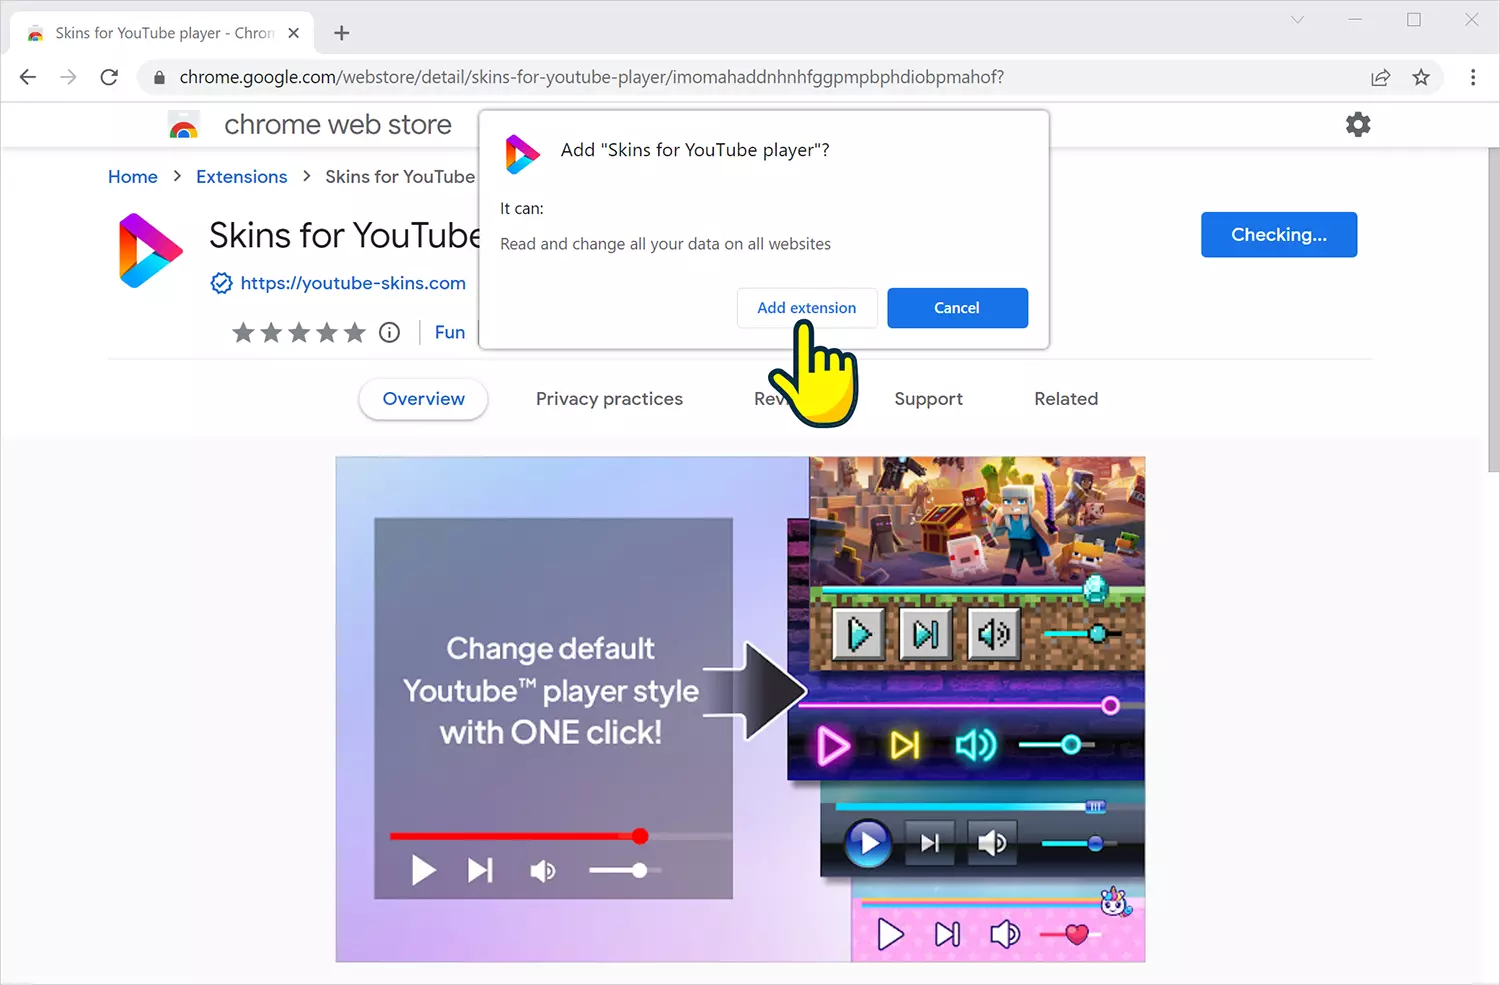Open the tab search chevron

pos(1297,20)
